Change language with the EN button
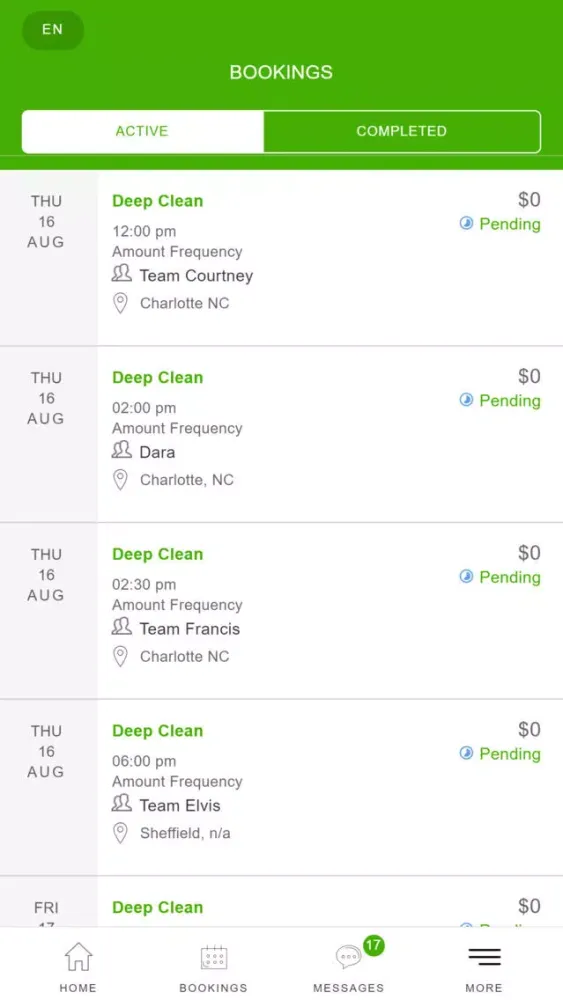 [53, 30]
